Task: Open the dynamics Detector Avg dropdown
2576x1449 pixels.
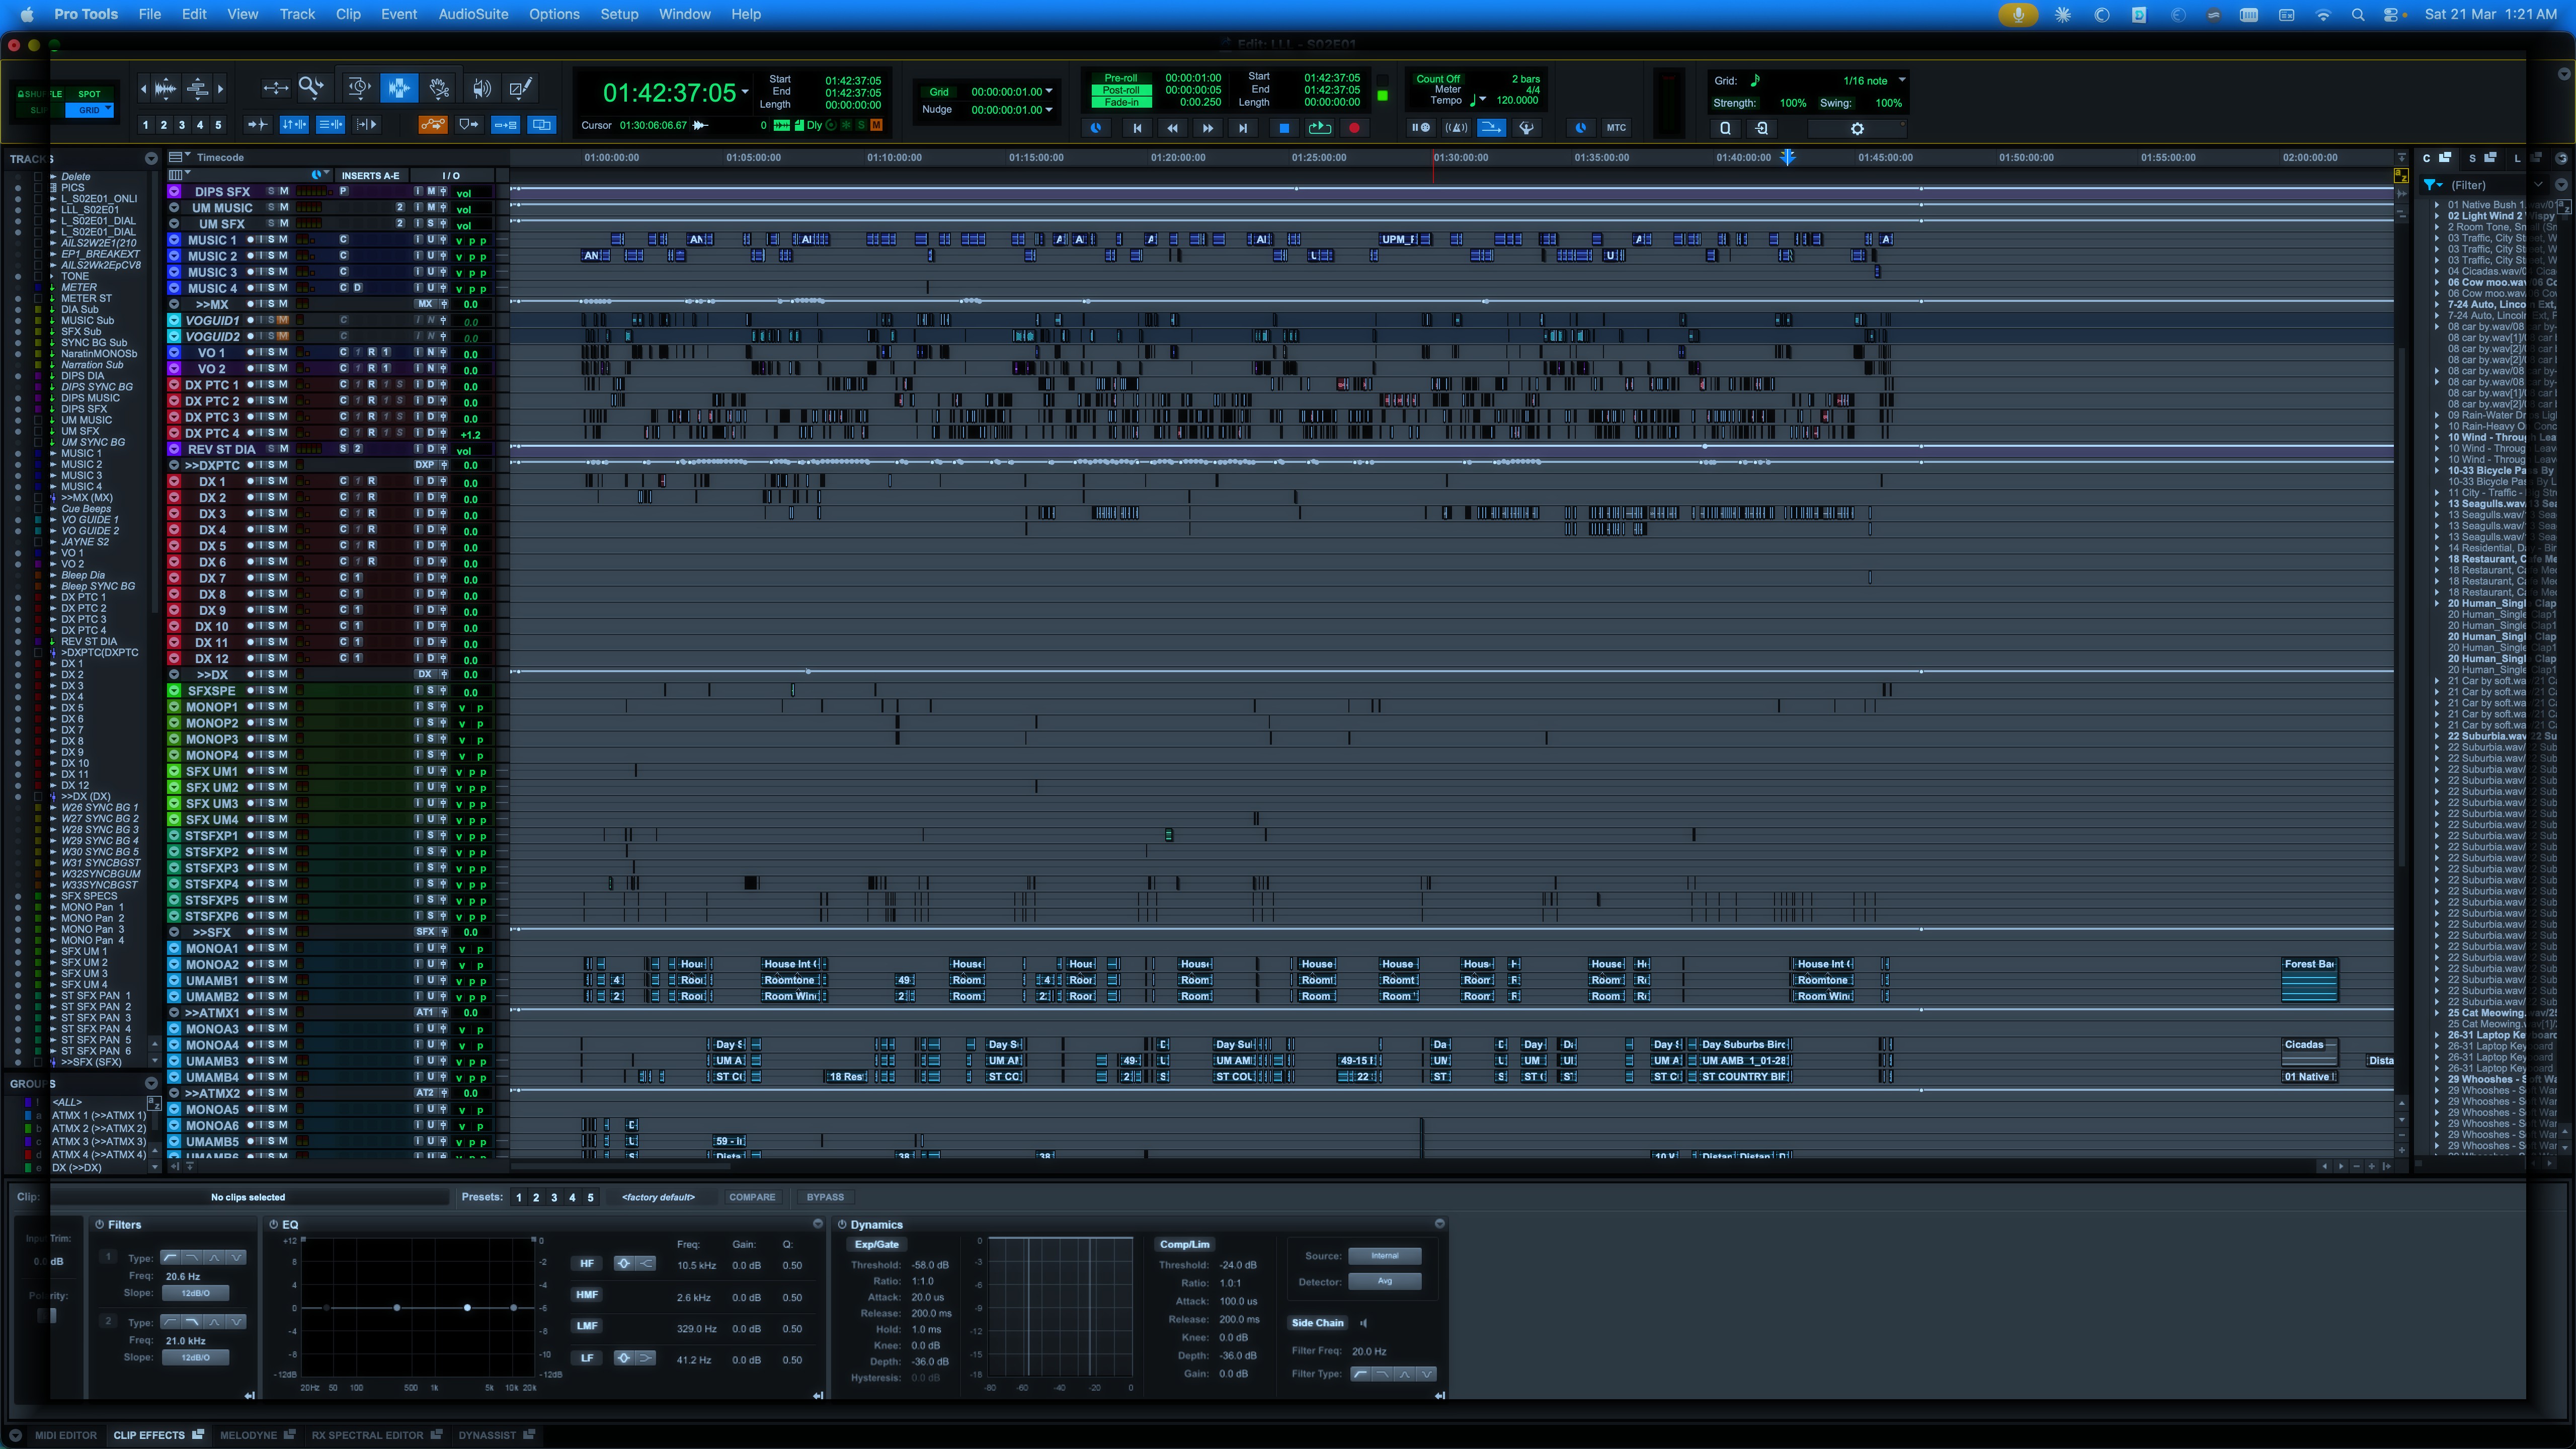Action: [x=1385, y=1282]
